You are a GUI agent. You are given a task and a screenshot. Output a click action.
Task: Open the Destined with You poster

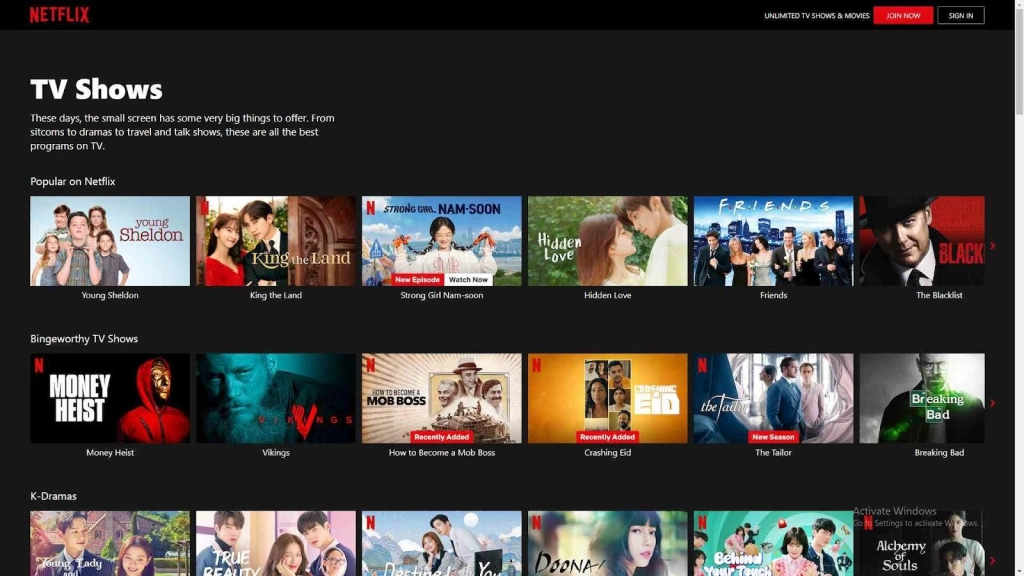(441, 543)
